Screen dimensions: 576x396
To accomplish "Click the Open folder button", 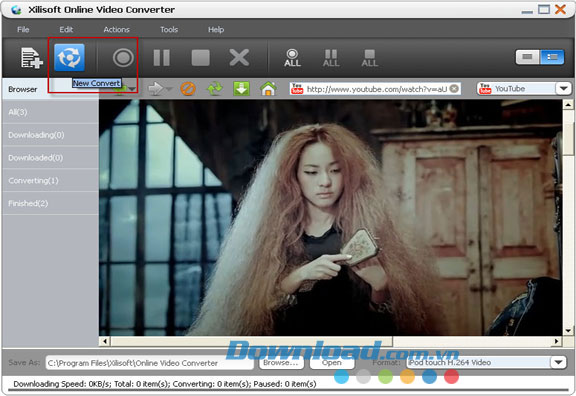I will 332,363.
